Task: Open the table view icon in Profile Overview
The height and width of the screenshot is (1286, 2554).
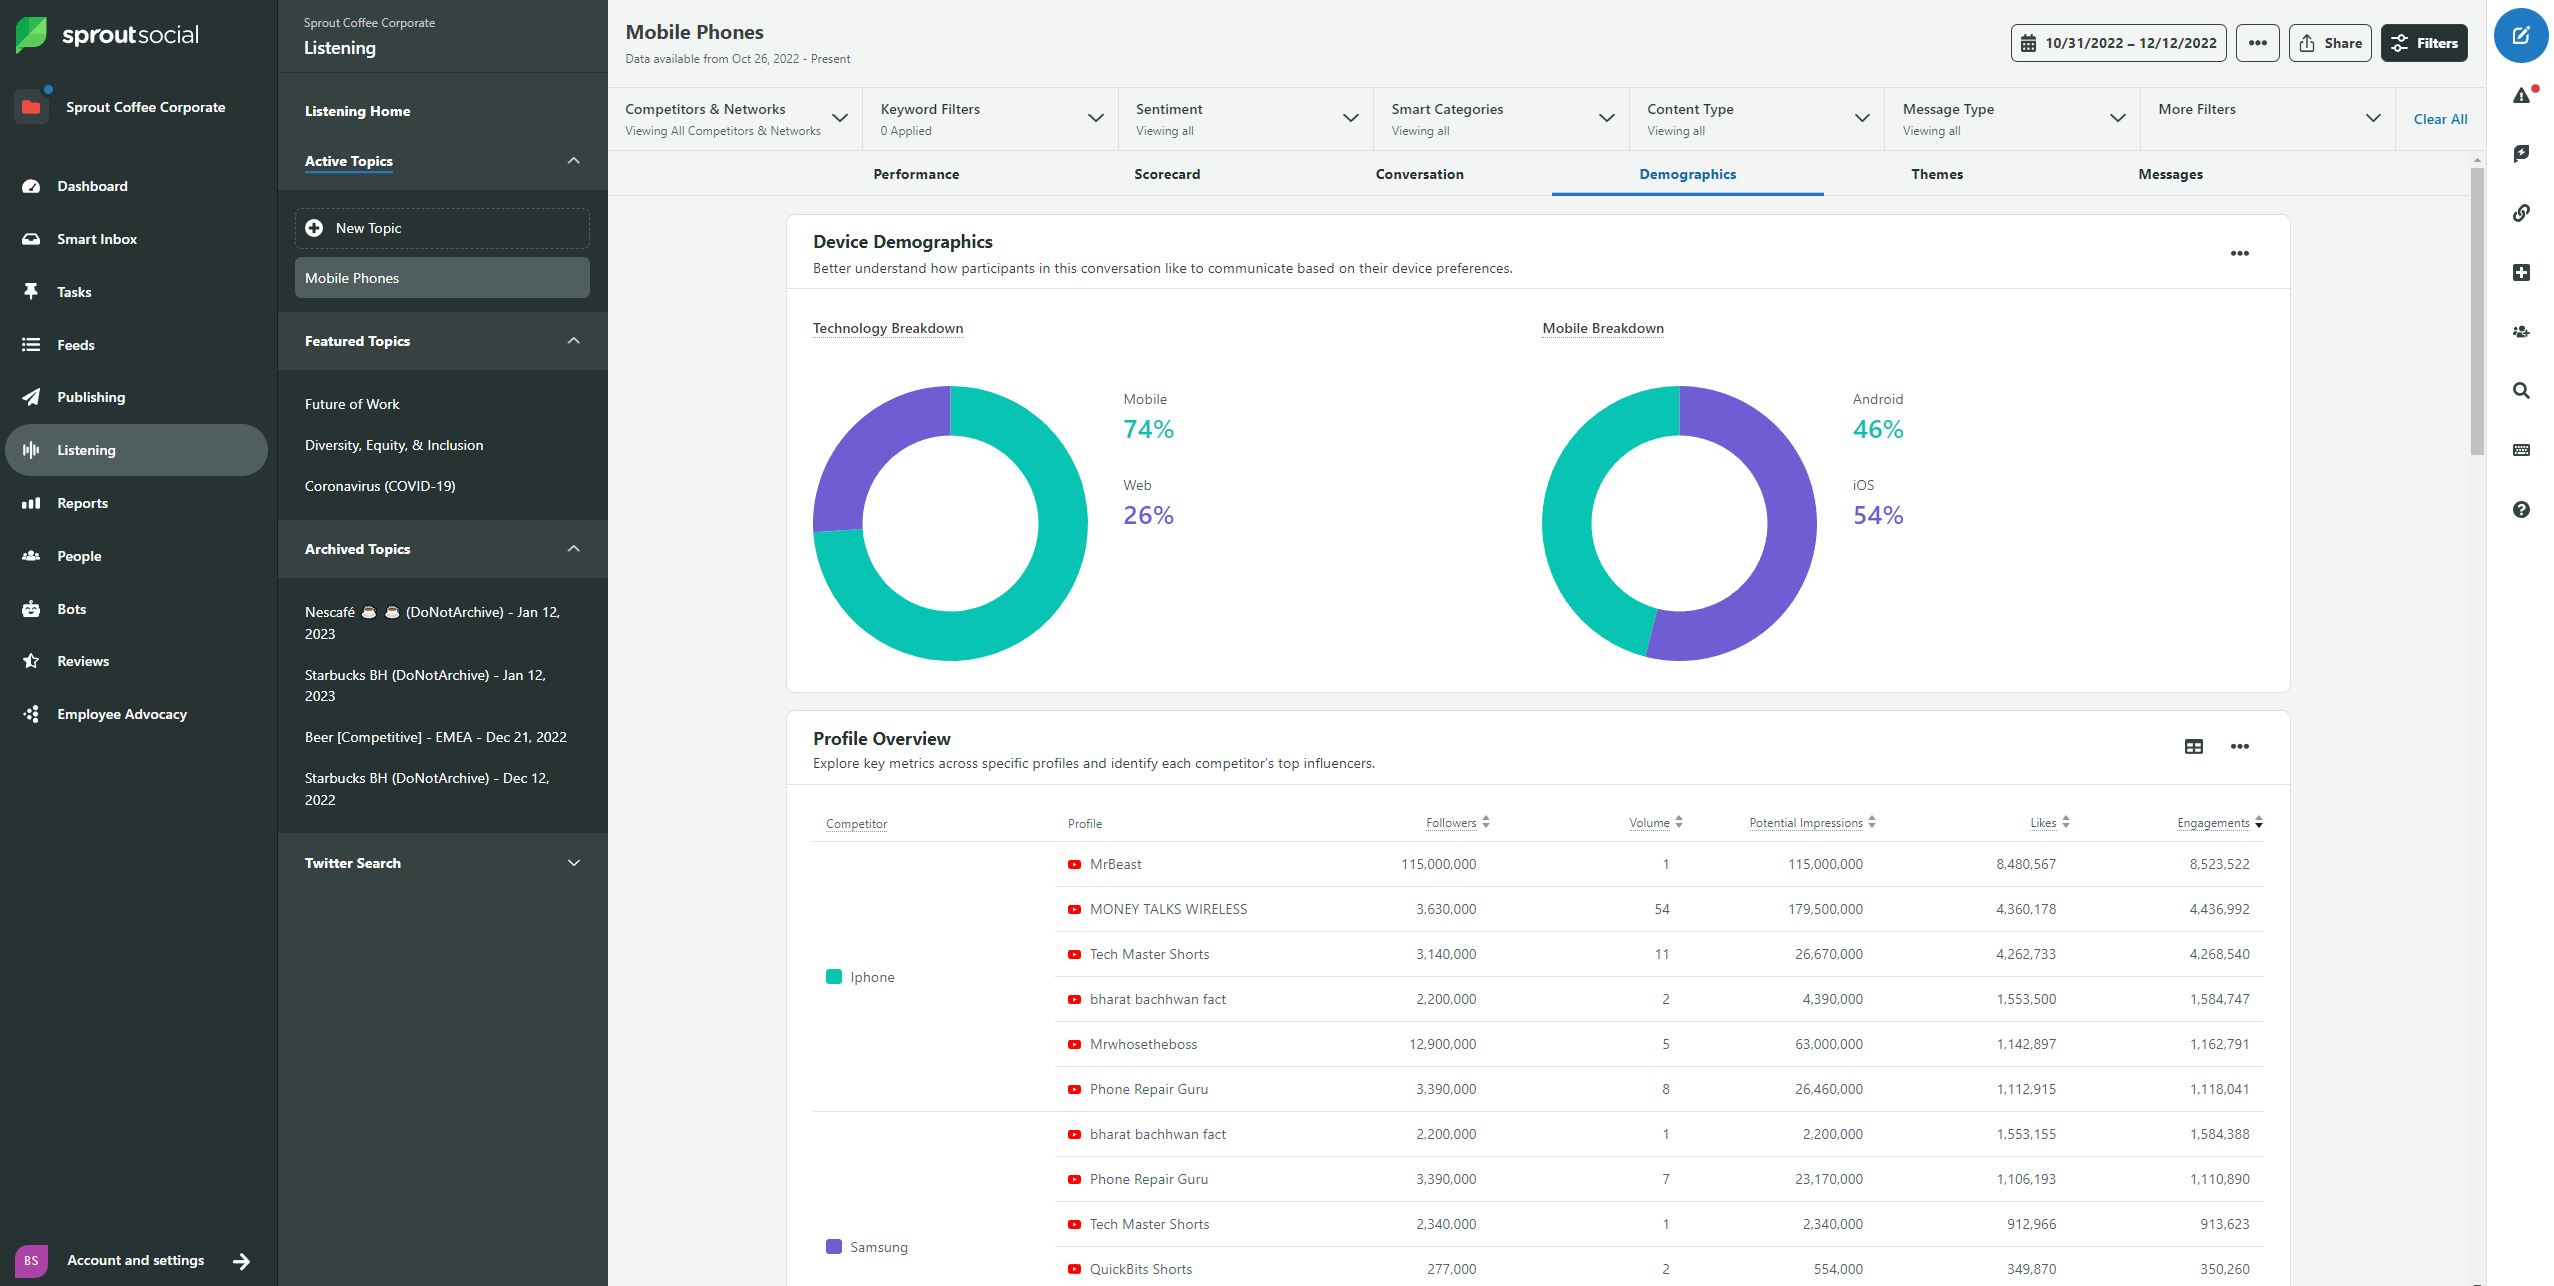Action: tap(2194, 746)
